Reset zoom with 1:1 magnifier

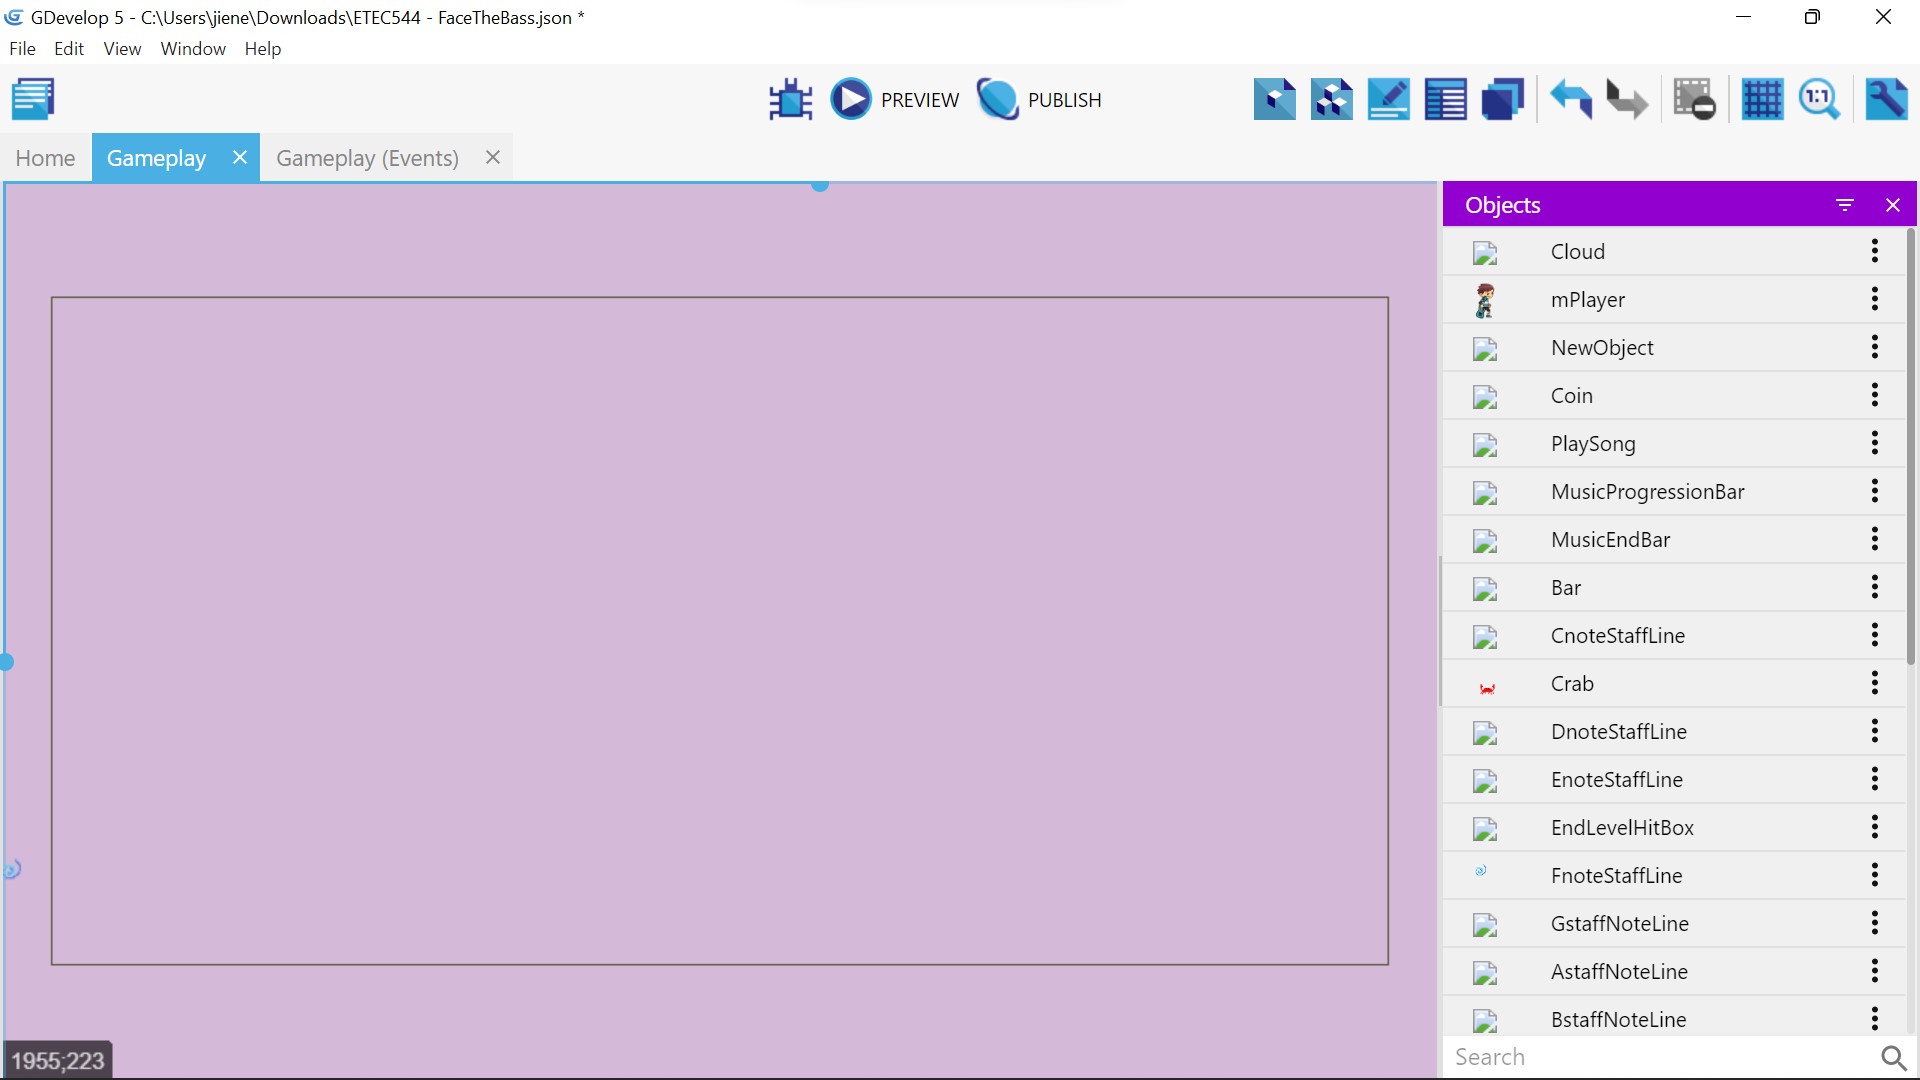coord(1818,99)
